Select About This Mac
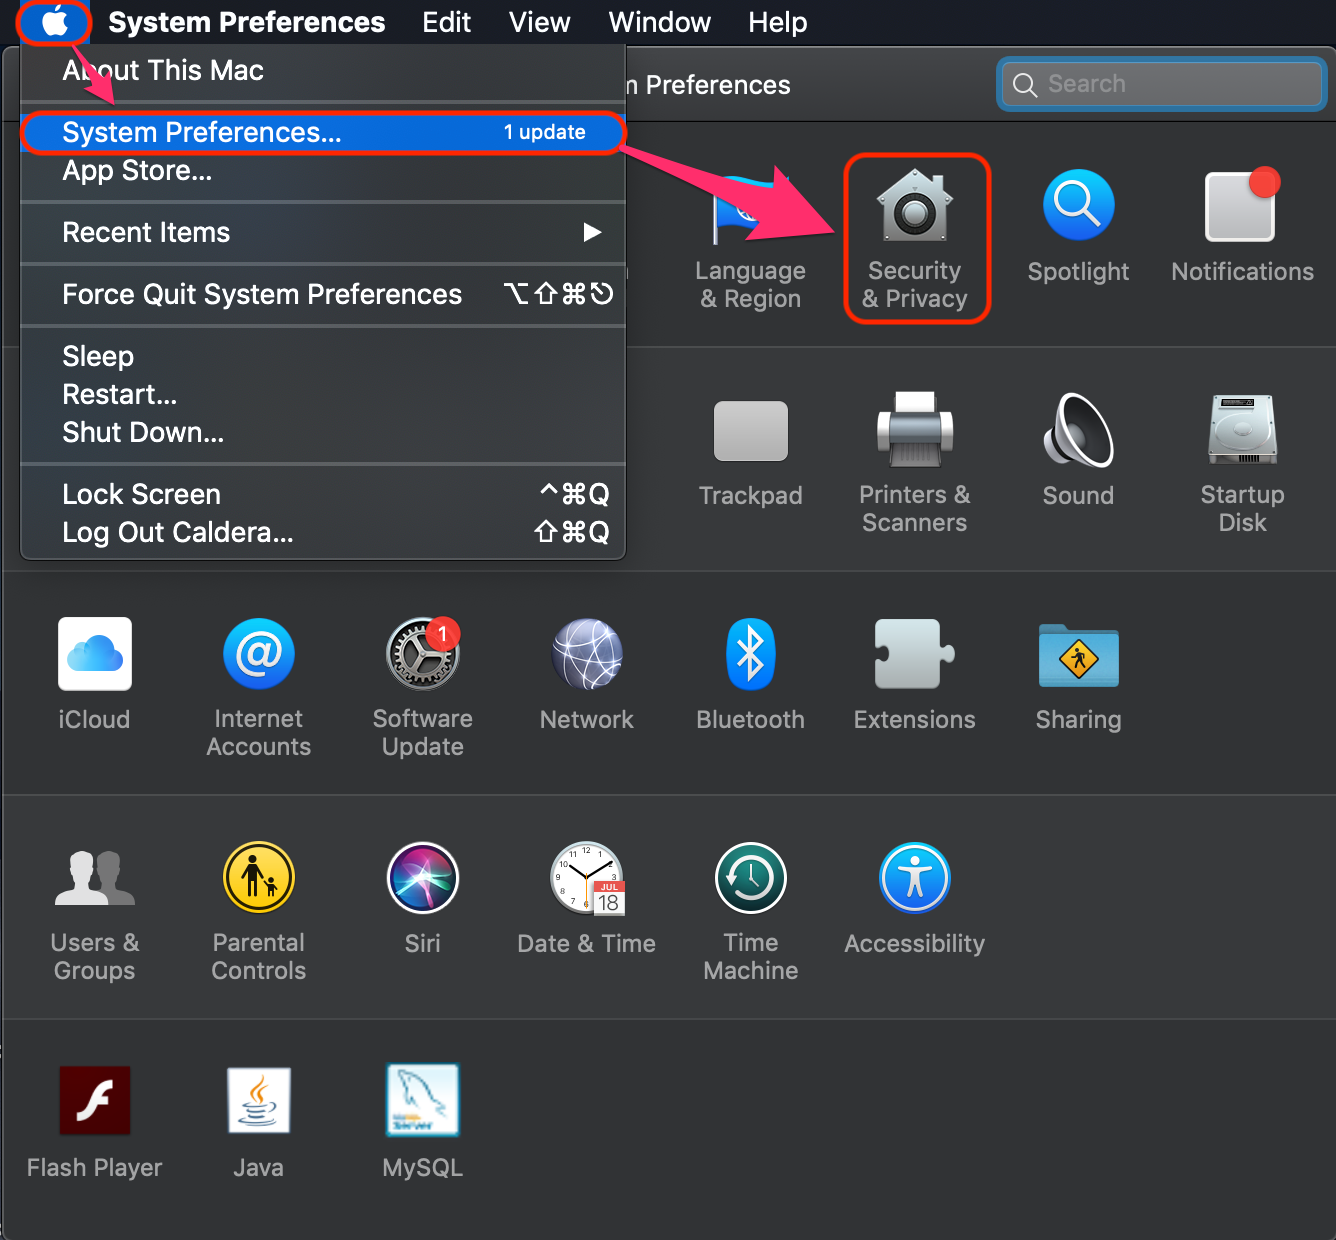This screenshot has height=1240, width=1336. 163,70
